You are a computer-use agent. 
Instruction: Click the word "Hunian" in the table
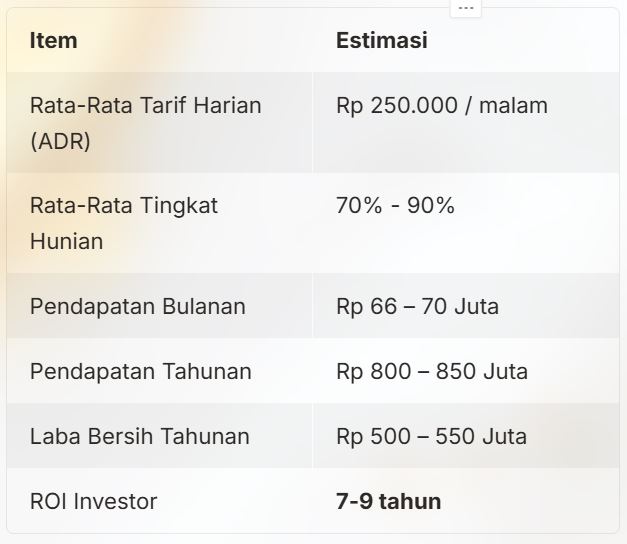[x=66, y=241]
